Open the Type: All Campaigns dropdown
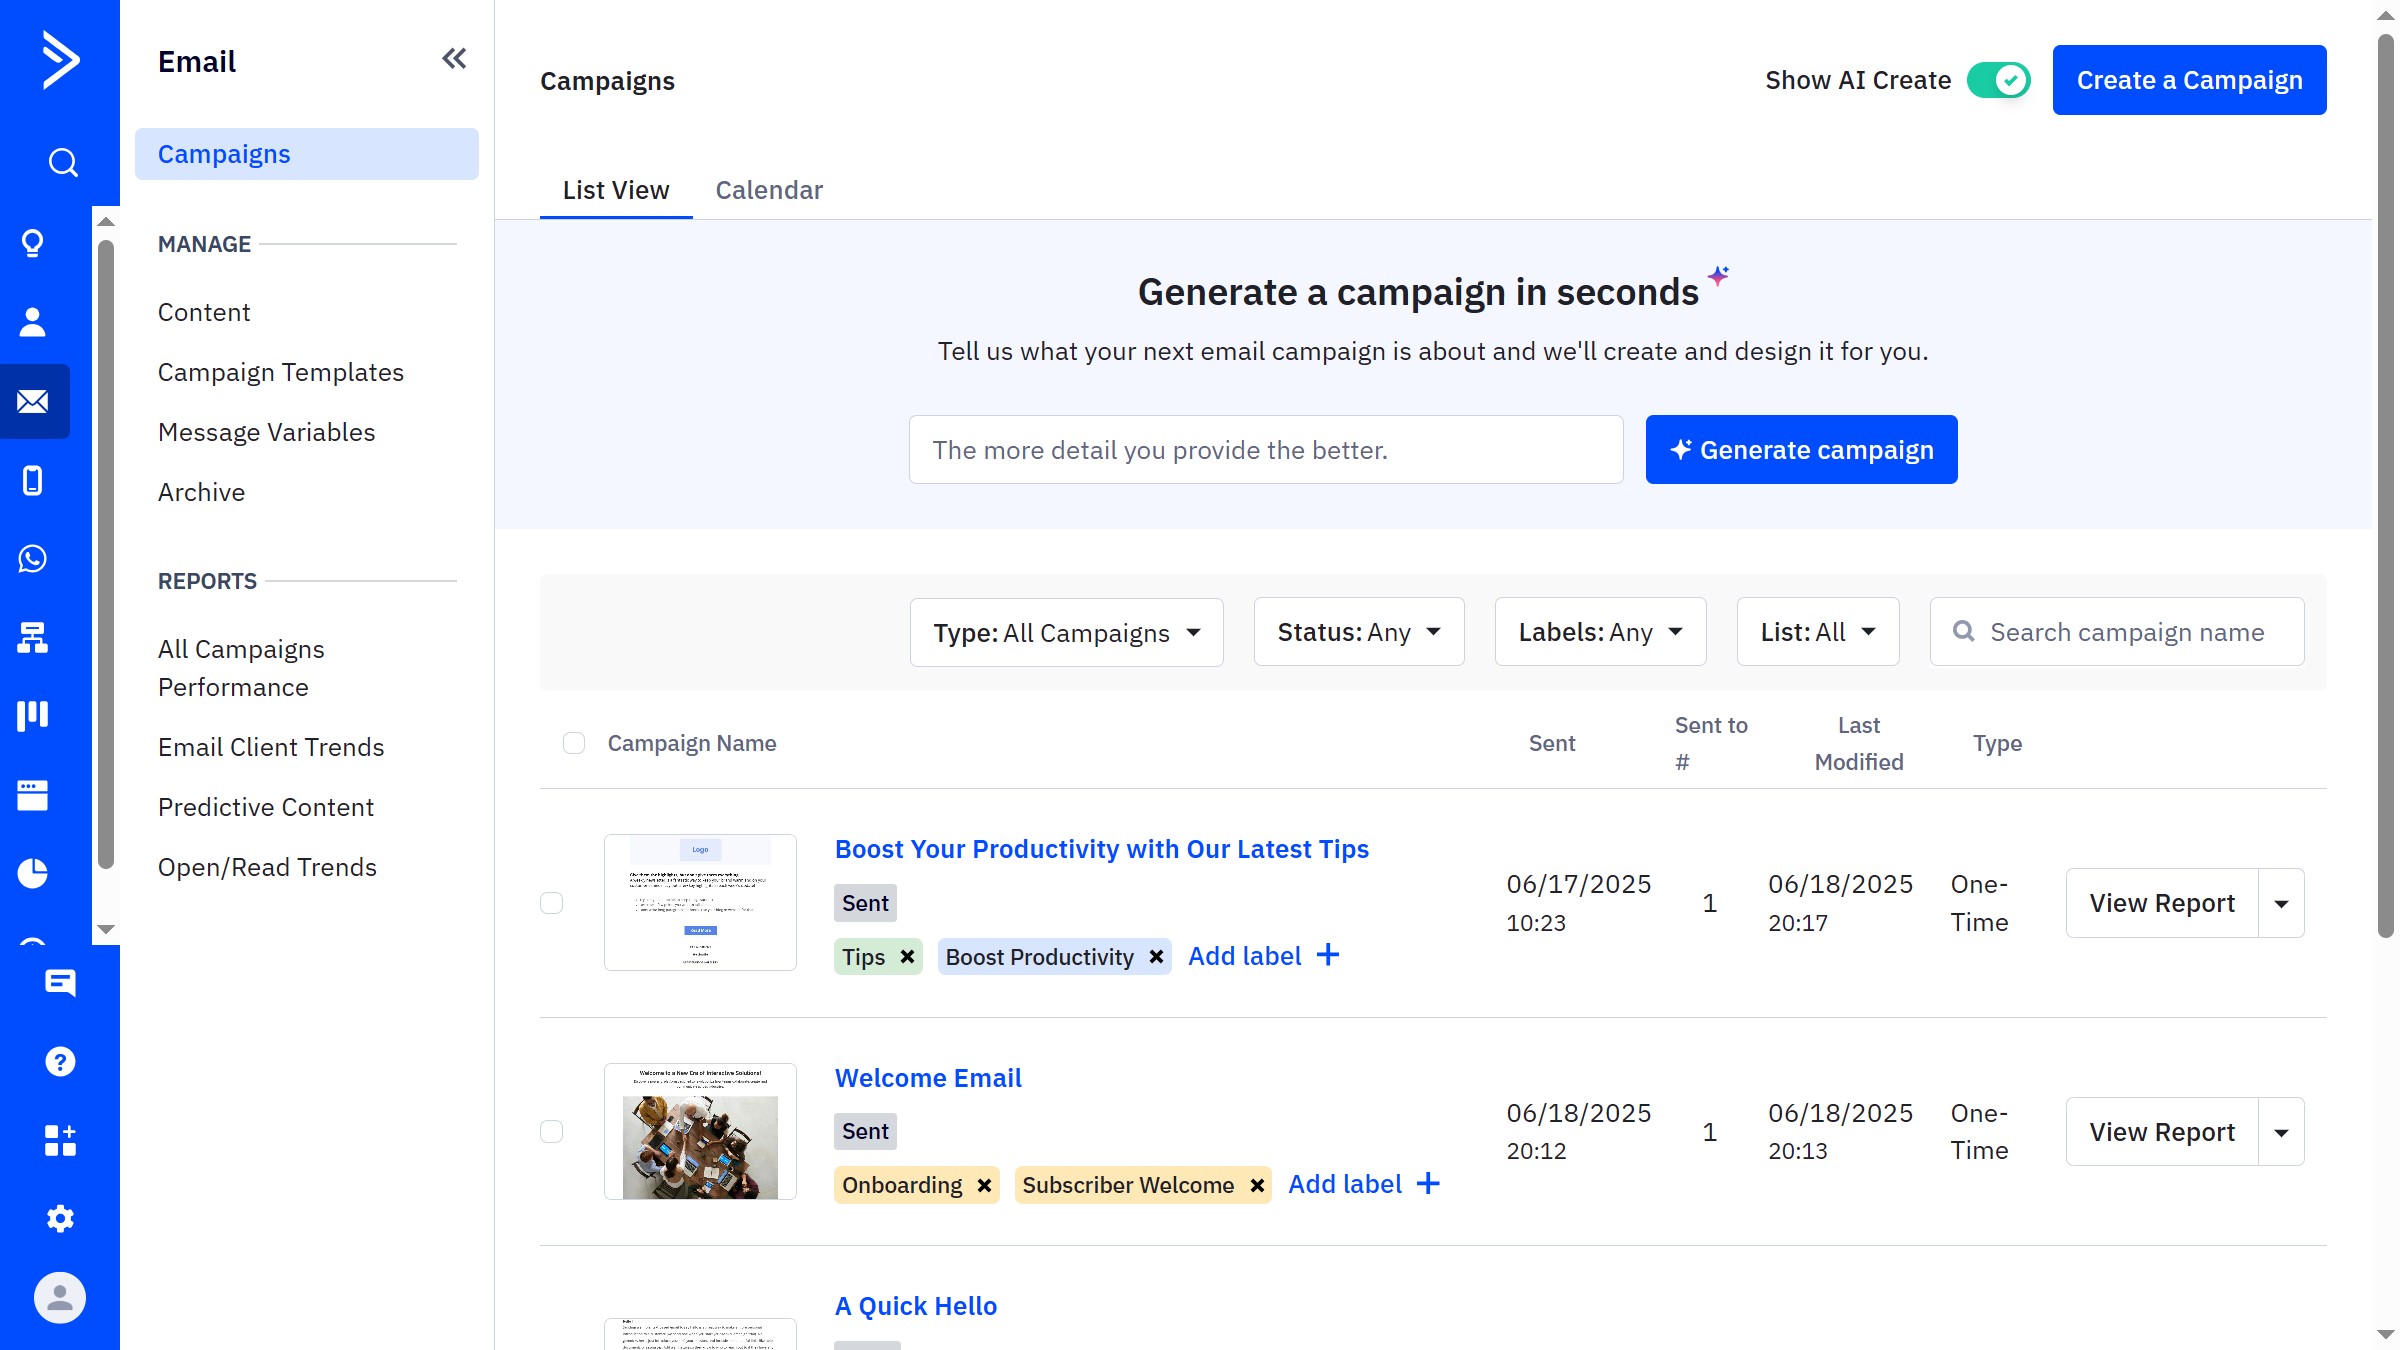The image size is (2400, 1350). (x=1065, y=632)
